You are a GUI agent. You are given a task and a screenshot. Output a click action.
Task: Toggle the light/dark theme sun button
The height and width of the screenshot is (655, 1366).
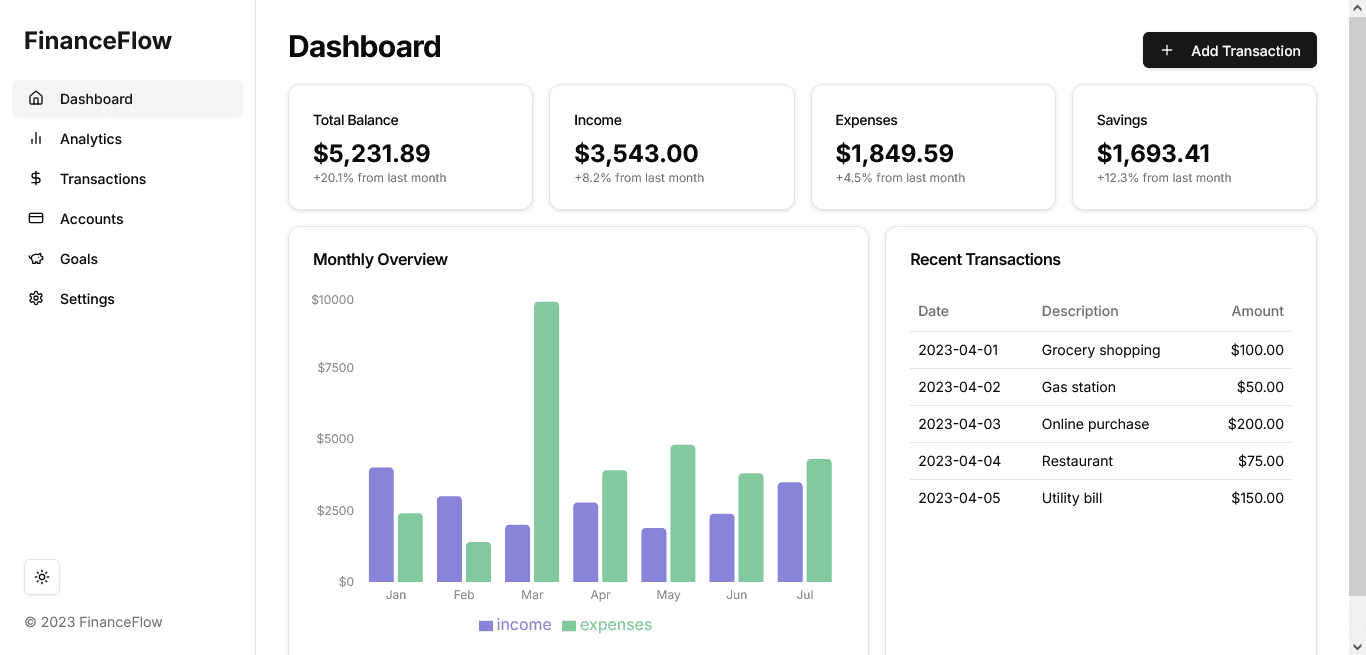pyautogui.click(x=42, y=577)
